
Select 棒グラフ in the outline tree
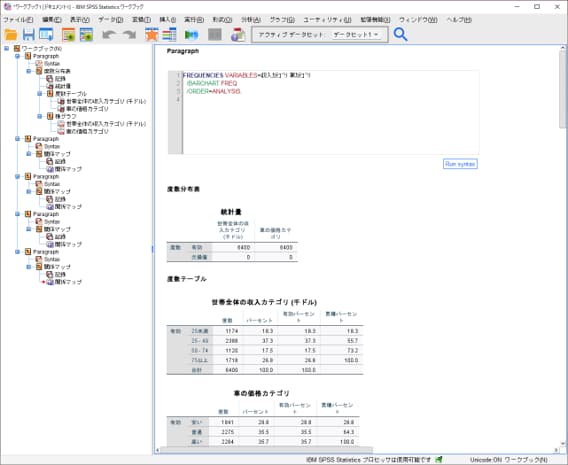pyautogui.click(x=66, y=116)
